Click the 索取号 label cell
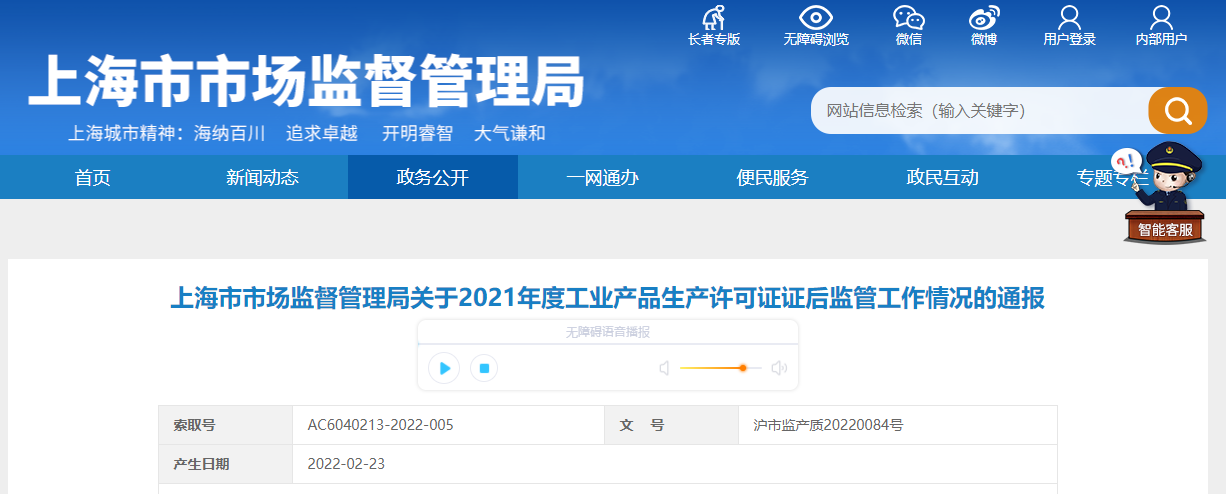The width and height of the screenshot is (1226, 494). pos(225,425)
